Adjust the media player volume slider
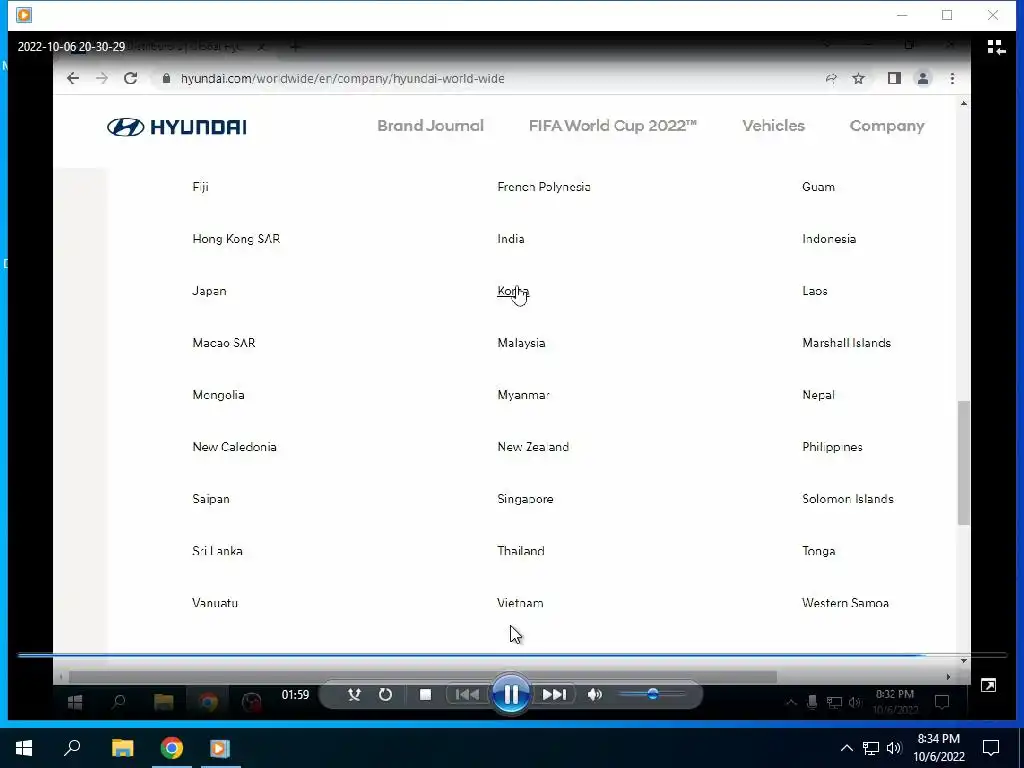This screenshot has height=768, width=1024. pyautogui.click(x=652, y=694)
